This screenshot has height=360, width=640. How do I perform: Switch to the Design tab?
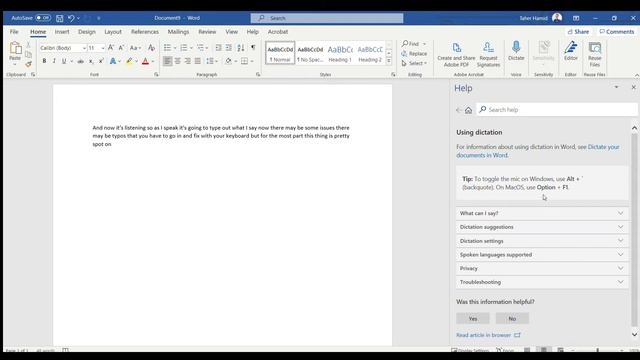click(87, 32)
